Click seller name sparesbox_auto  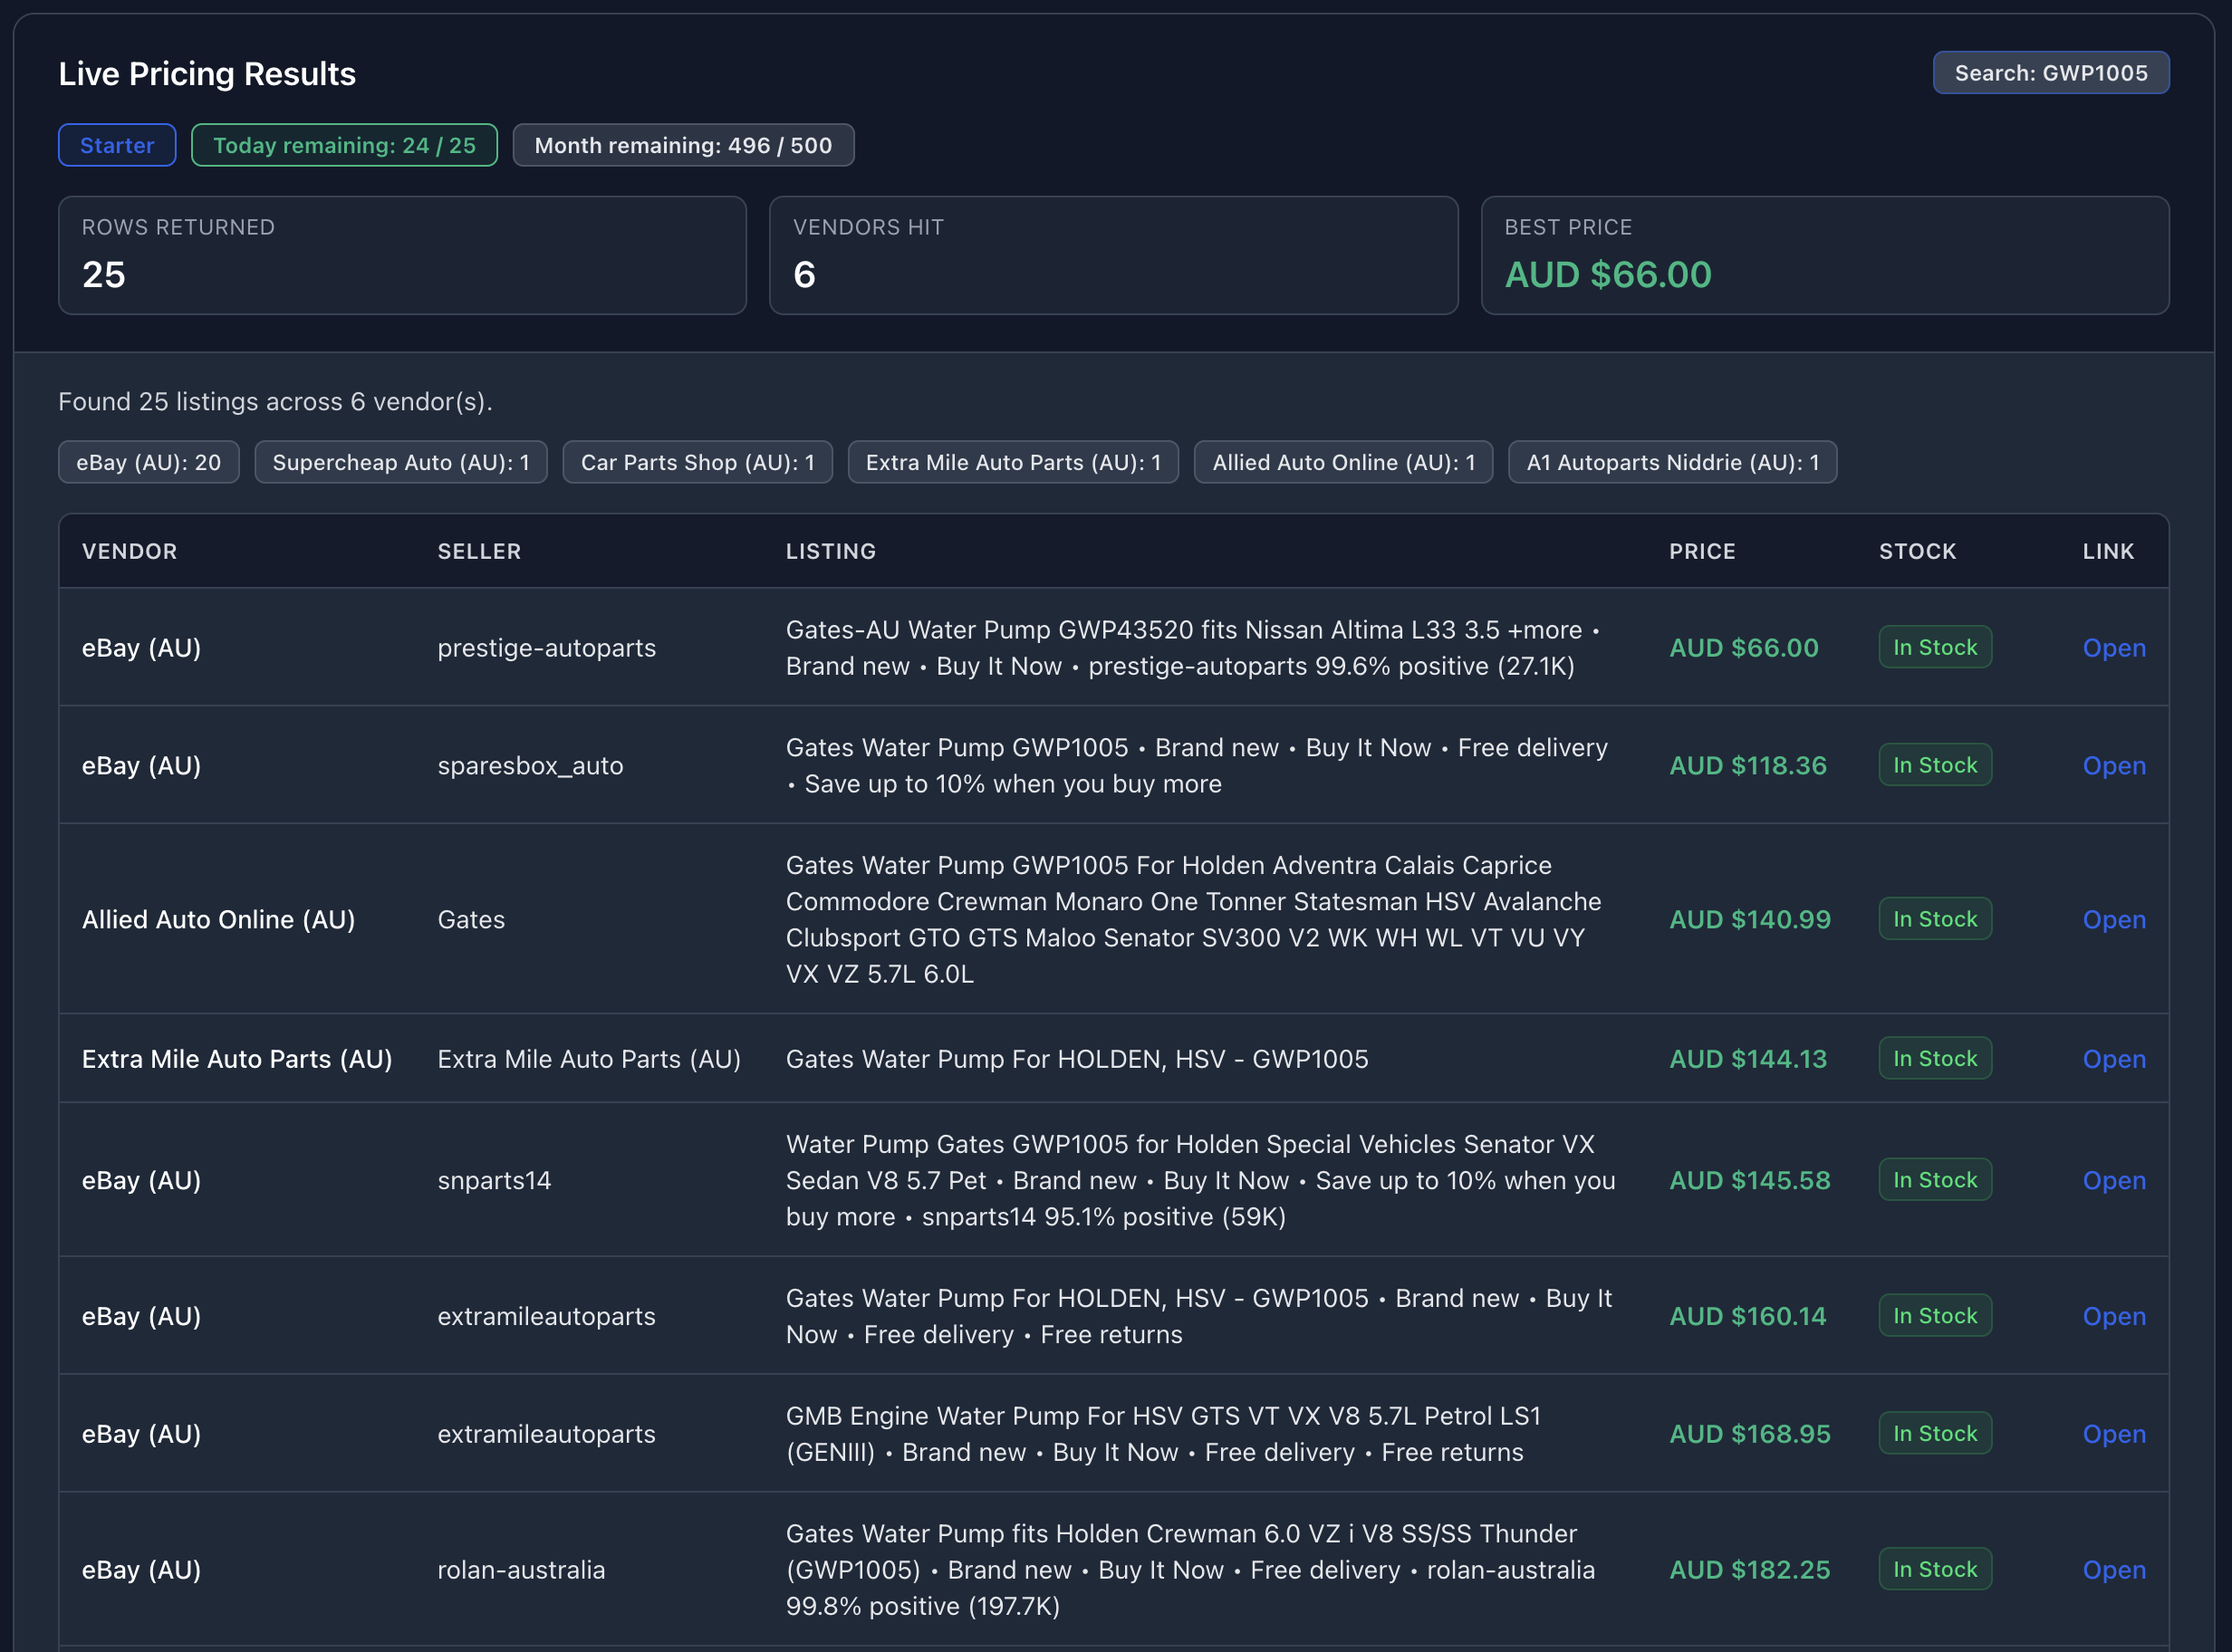tap(530, 766)
